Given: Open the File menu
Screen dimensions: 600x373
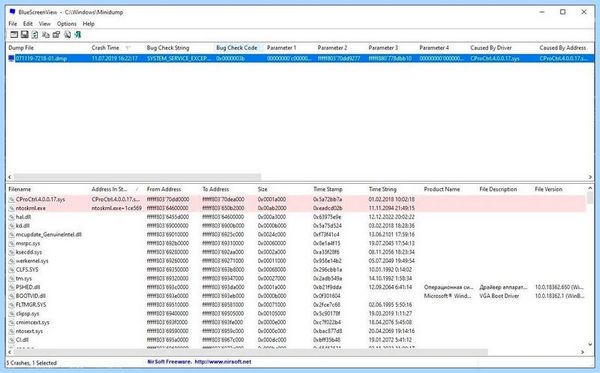Looking at the screenshot, I should click(x=13, y=24).
